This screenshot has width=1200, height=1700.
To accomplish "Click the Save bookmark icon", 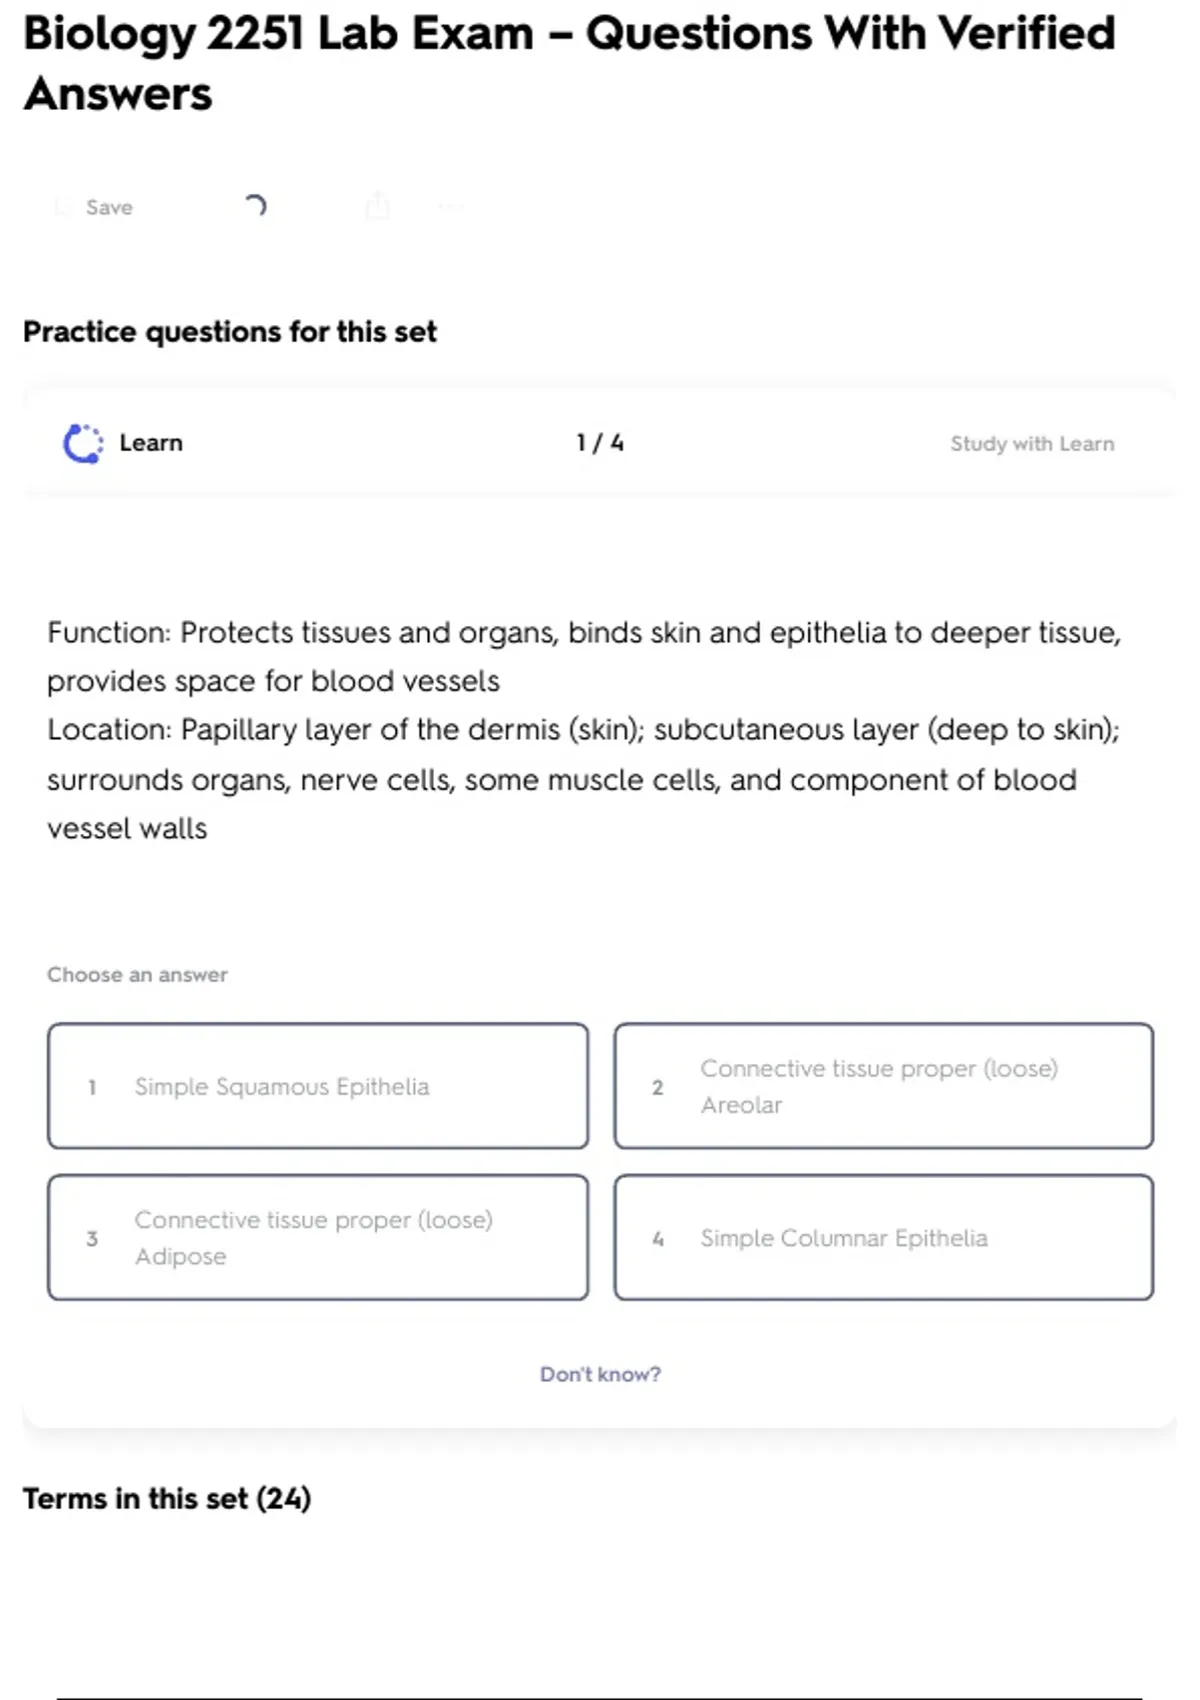I will (x=63, y=207).
